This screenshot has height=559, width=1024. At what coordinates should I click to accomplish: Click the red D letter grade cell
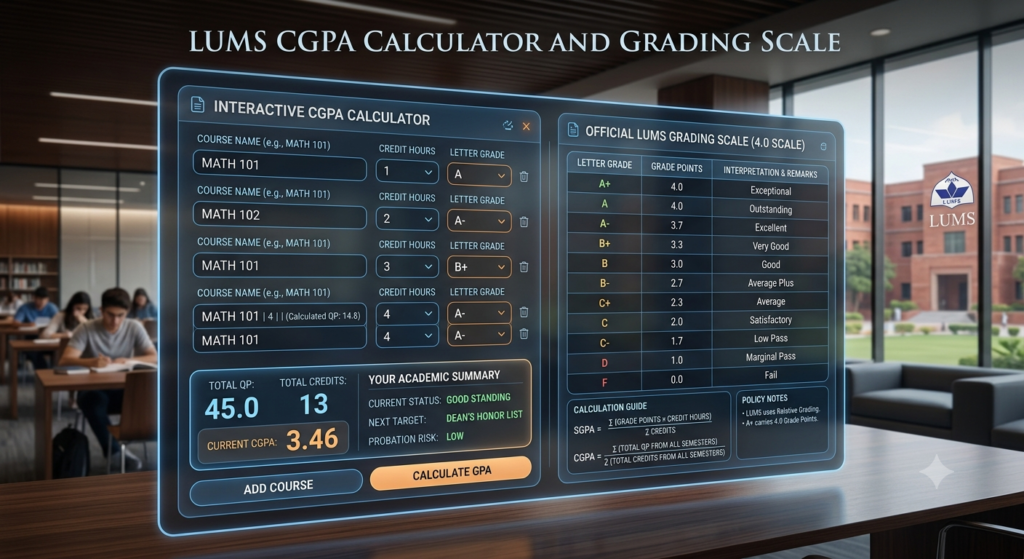(x=605, y=363)
